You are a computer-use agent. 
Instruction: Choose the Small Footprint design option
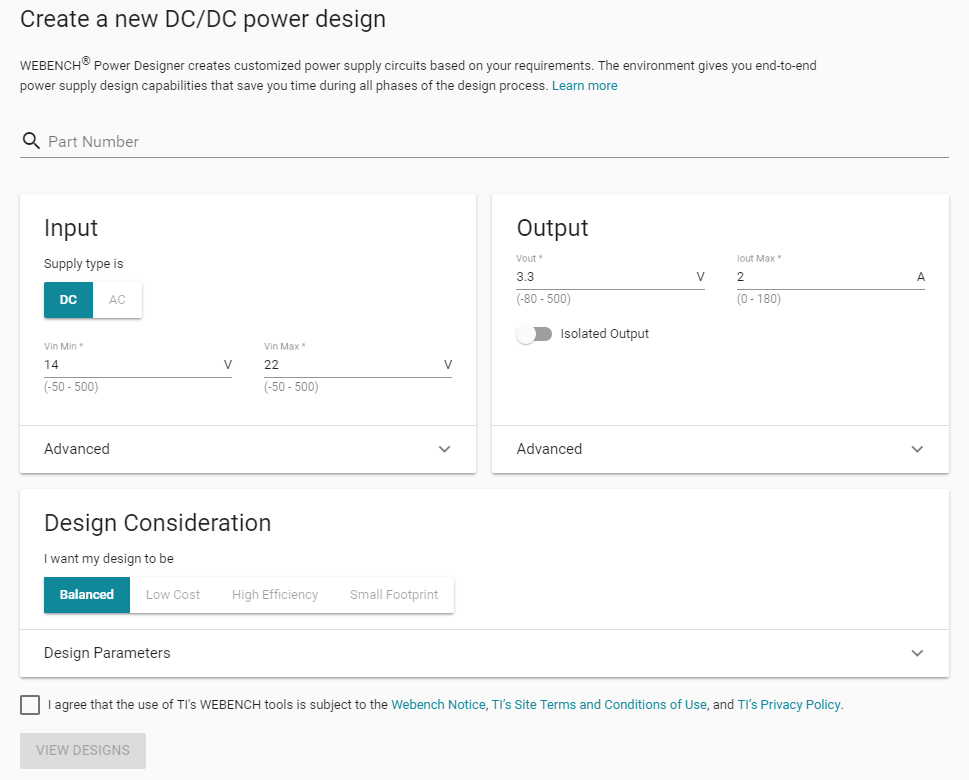click(394, 594)
